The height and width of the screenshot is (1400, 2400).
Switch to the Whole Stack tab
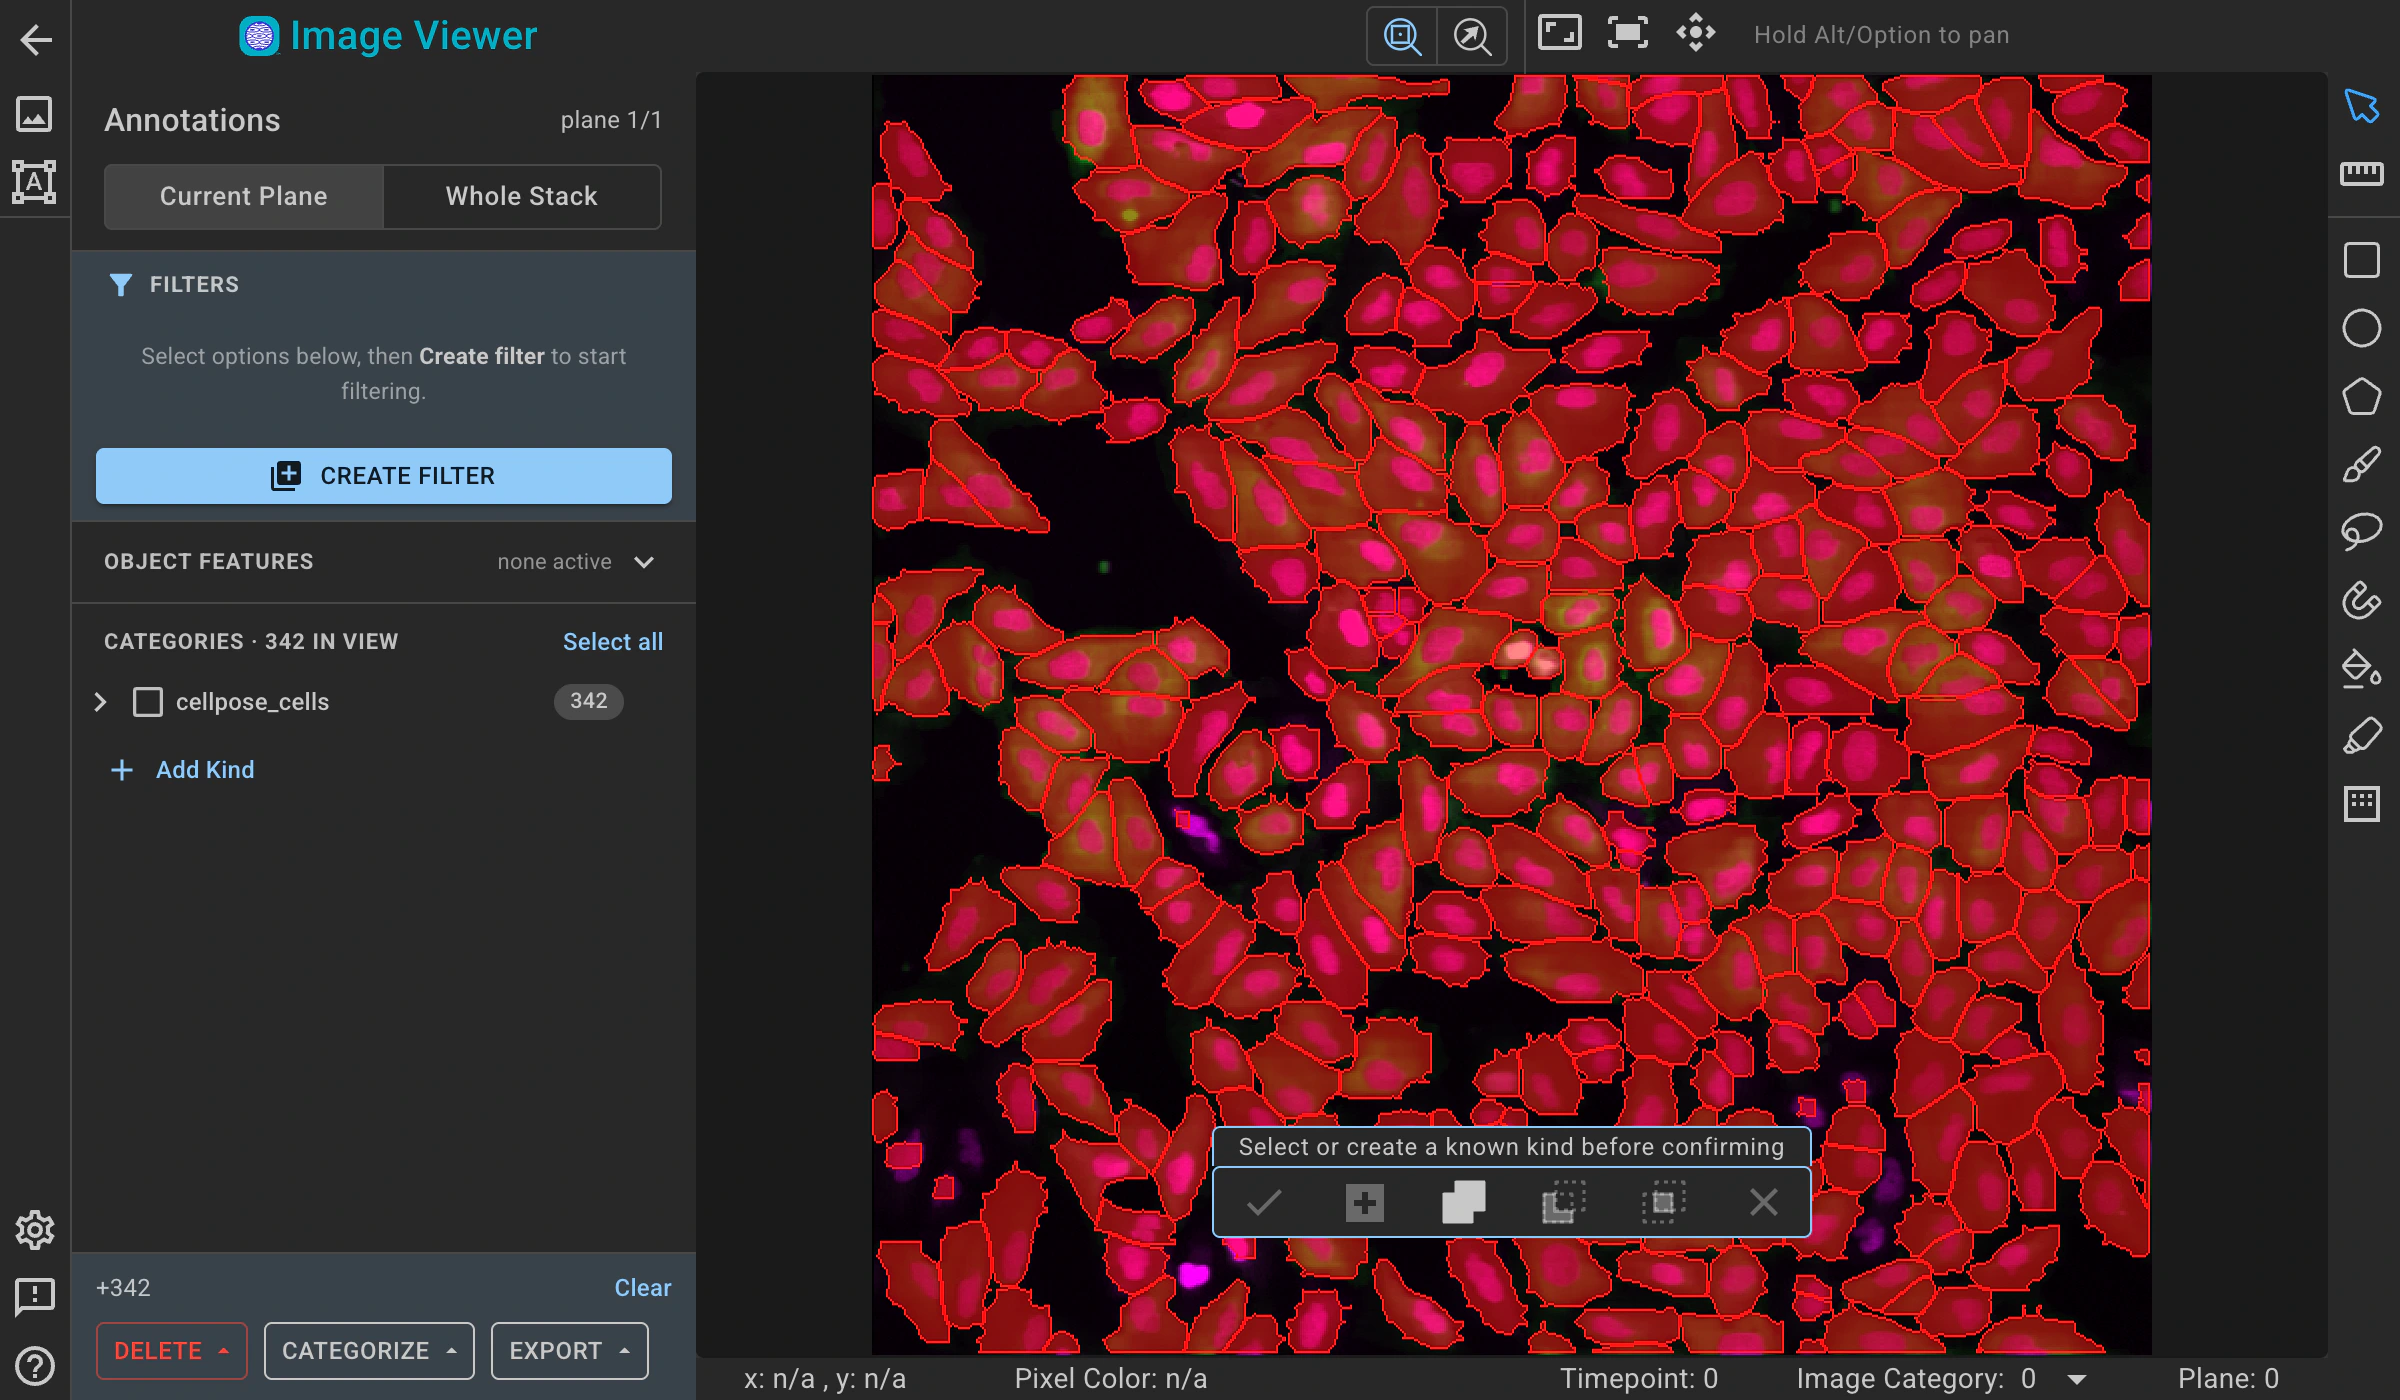coord(522,196)
